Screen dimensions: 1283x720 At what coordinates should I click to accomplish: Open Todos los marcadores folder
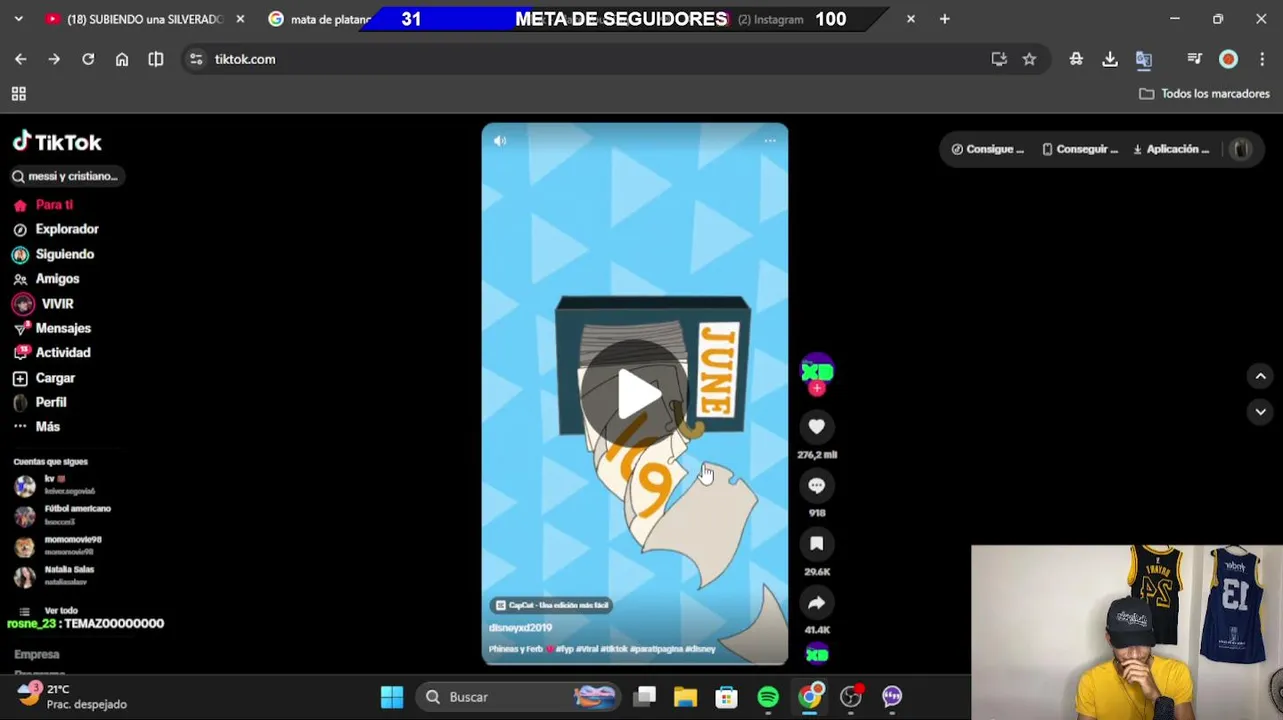coord(1205,94)
